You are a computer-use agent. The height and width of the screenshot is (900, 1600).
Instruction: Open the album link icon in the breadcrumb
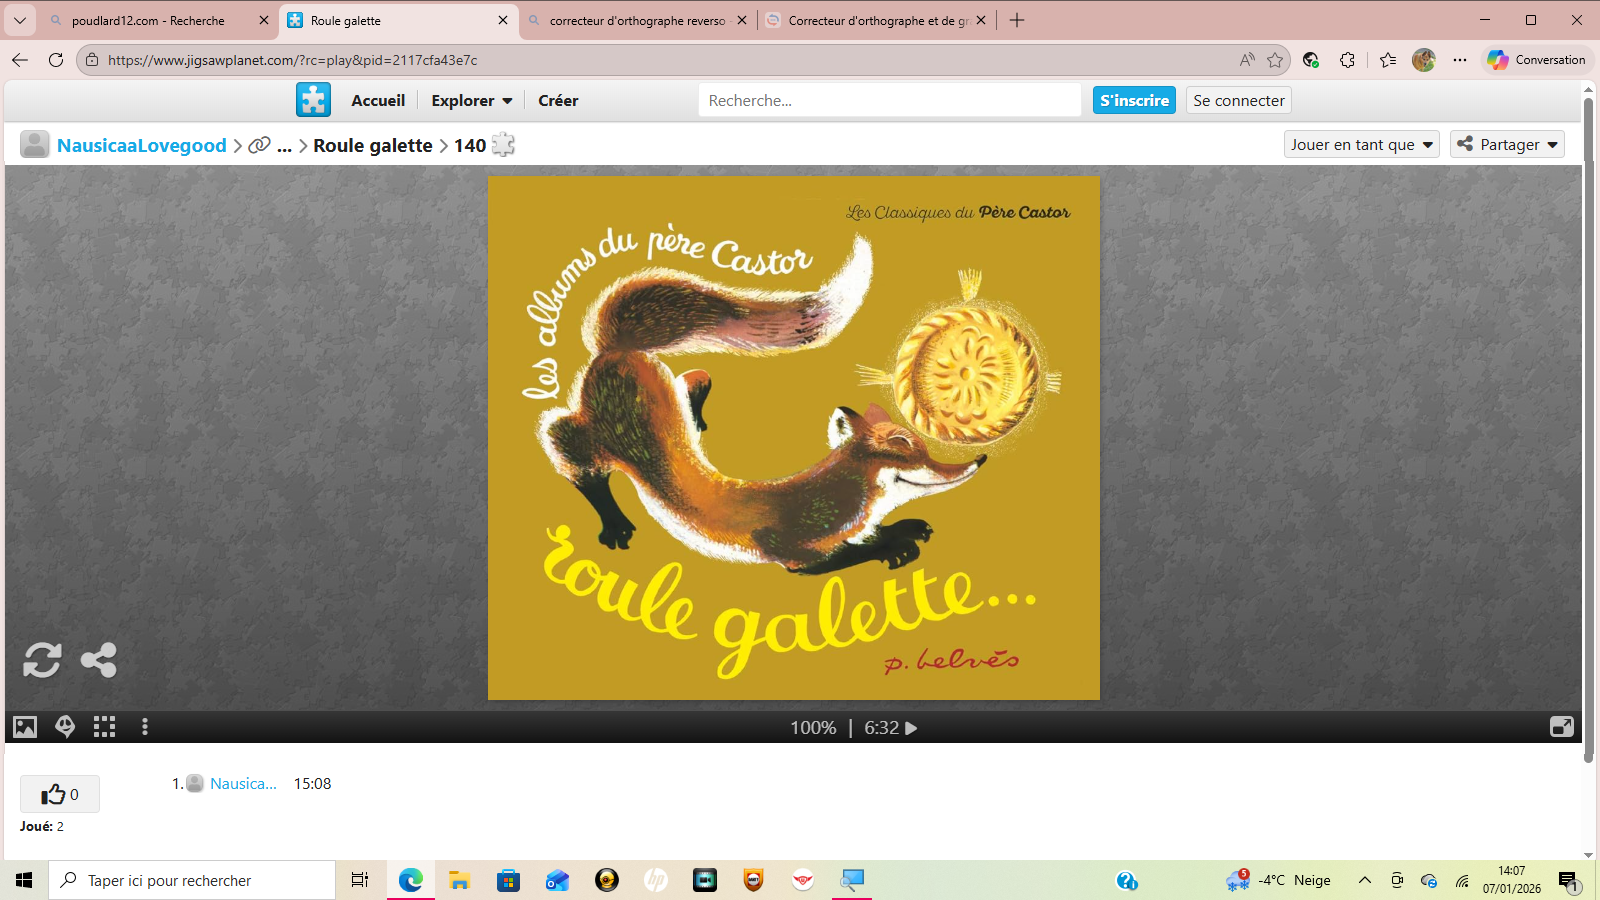pyautogui.click(x=259, y=145)
